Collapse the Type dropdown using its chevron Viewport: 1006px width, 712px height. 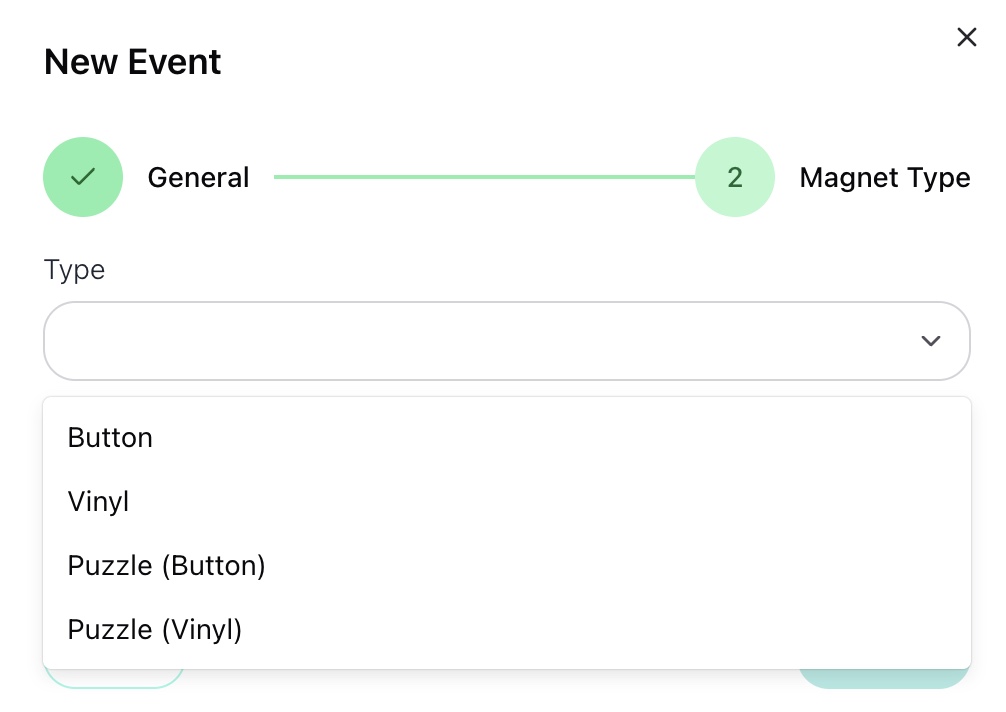tap(931, 341)
